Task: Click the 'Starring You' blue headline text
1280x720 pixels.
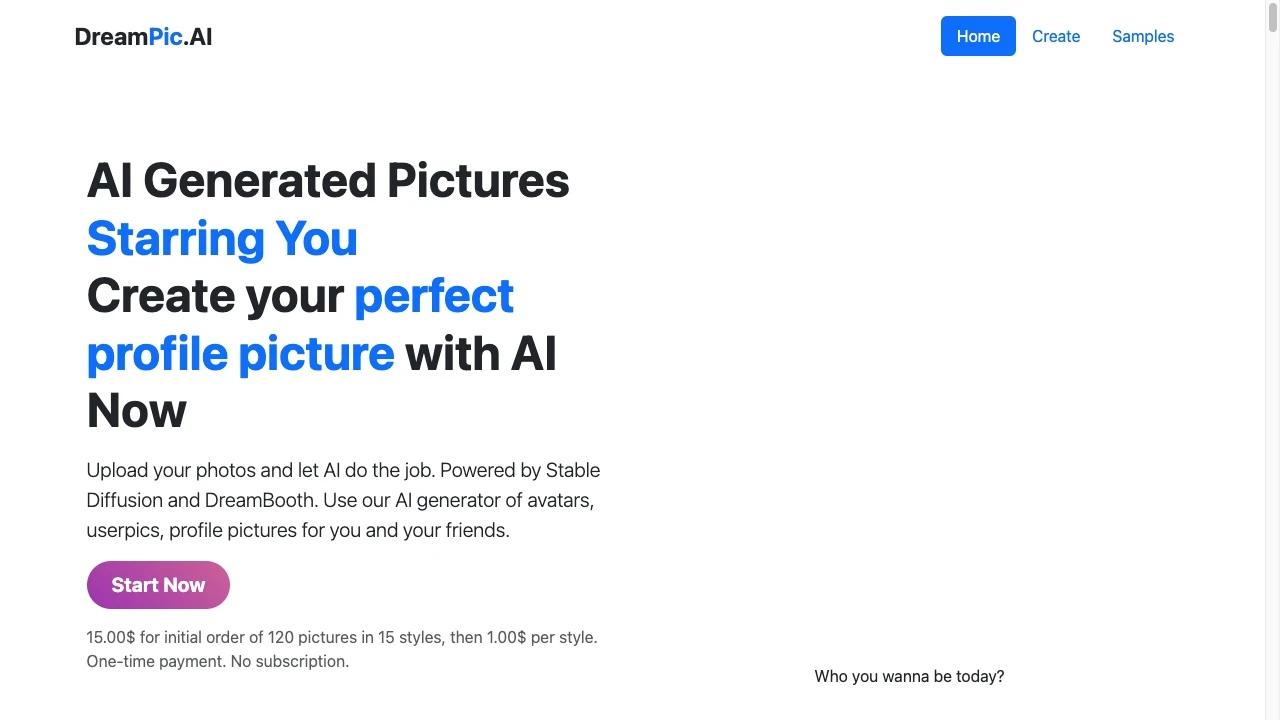Action: click(221, 239)
